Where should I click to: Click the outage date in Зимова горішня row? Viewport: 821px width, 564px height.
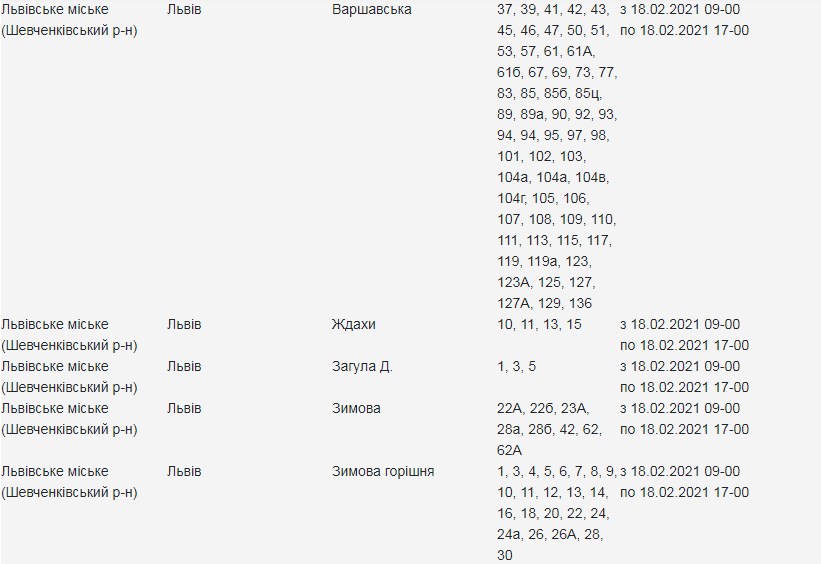point(684,481)
